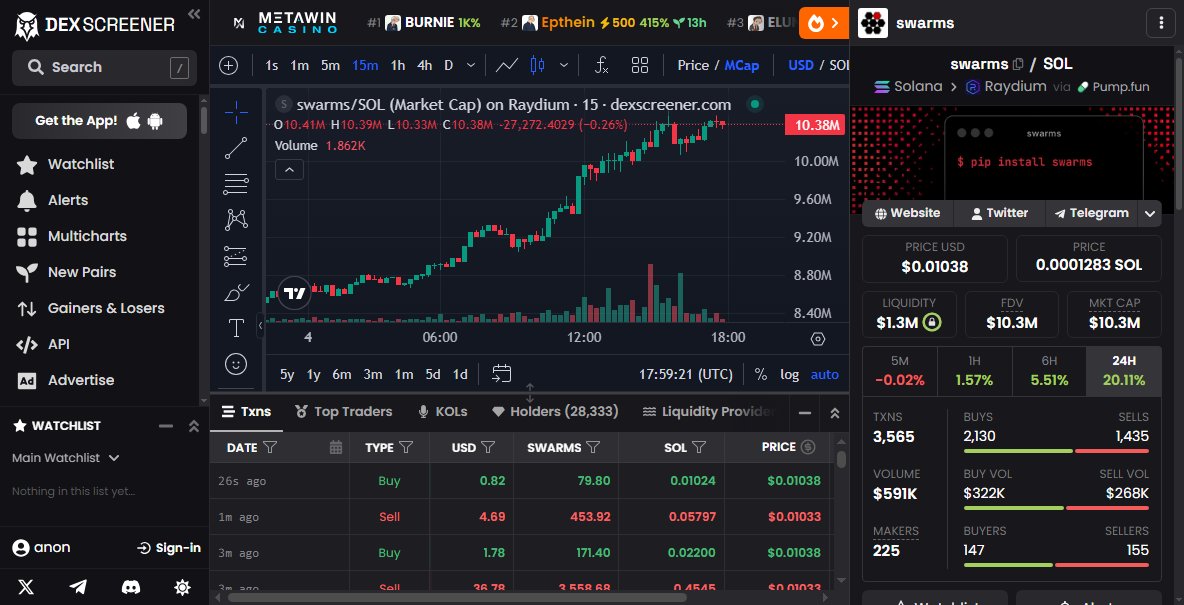The image size is (1184, 605).
Task: Select 1s timeframe
Action: tap(271, 66)
